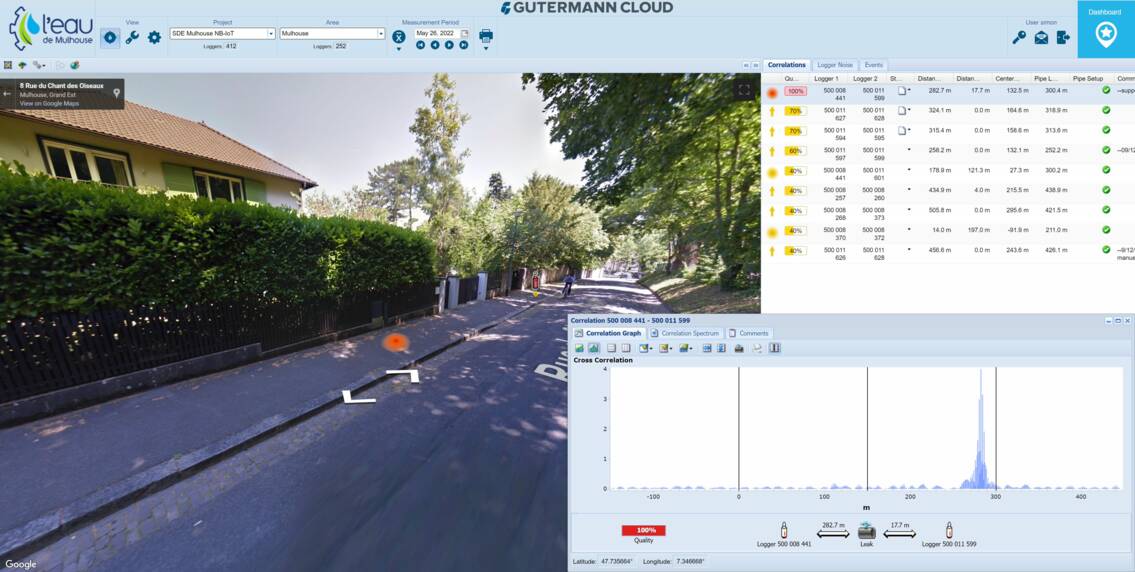1135x572 pixels.
Task: Switch to the Logger Noise tab
Action: tap(835, 65)
